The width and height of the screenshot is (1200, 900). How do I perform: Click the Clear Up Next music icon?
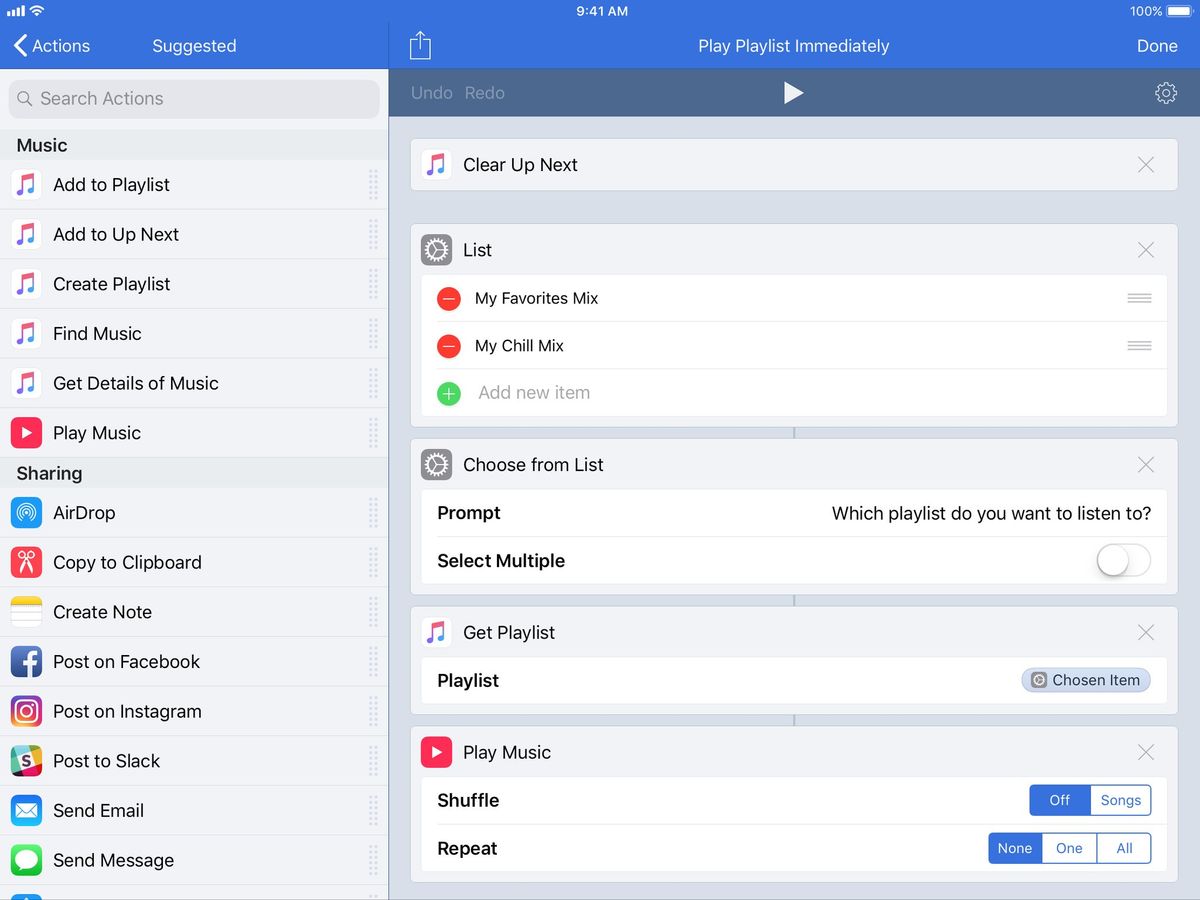click(435, 164)
